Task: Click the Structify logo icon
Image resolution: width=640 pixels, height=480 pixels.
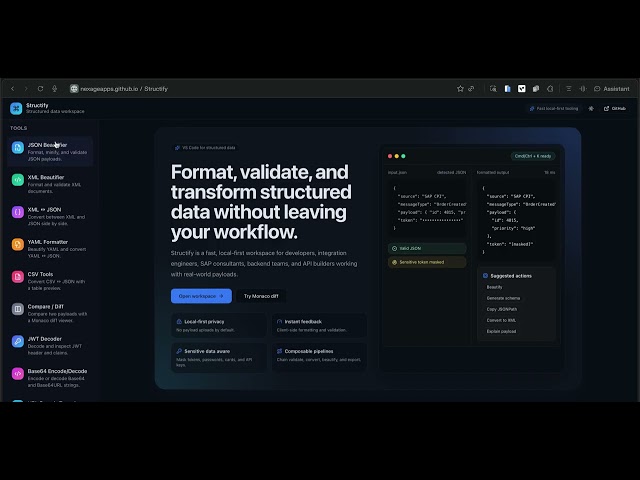Action: tap(16, 108)
